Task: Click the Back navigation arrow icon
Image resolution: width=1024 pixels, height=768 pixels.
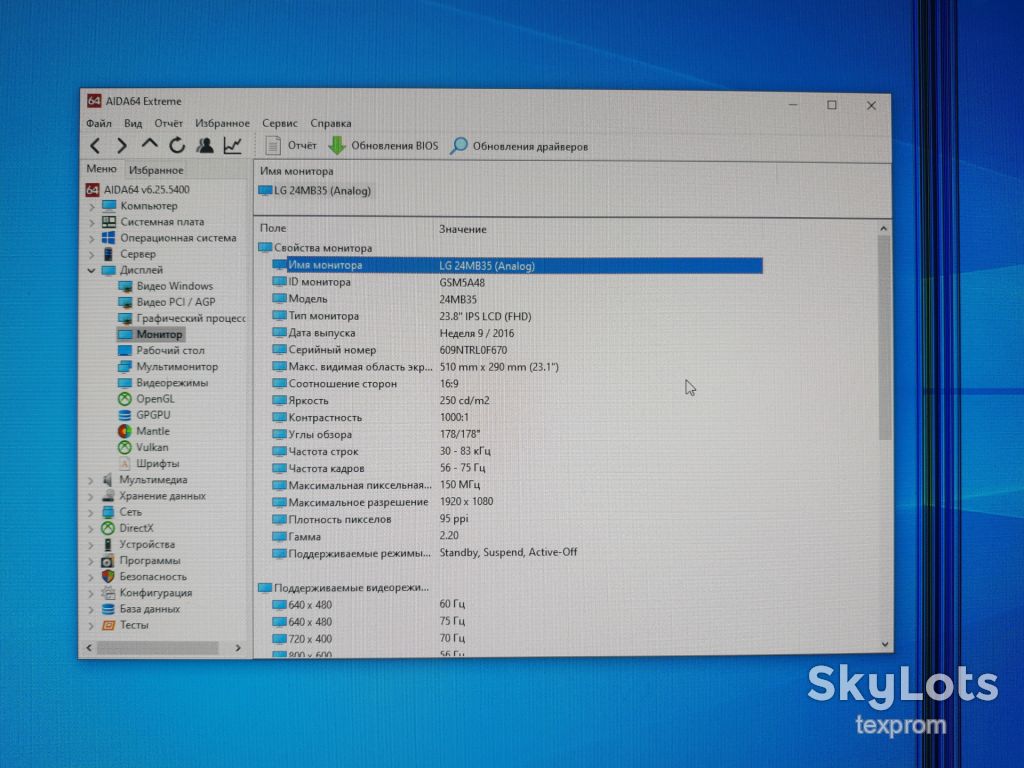Action: tap(96, 146)
